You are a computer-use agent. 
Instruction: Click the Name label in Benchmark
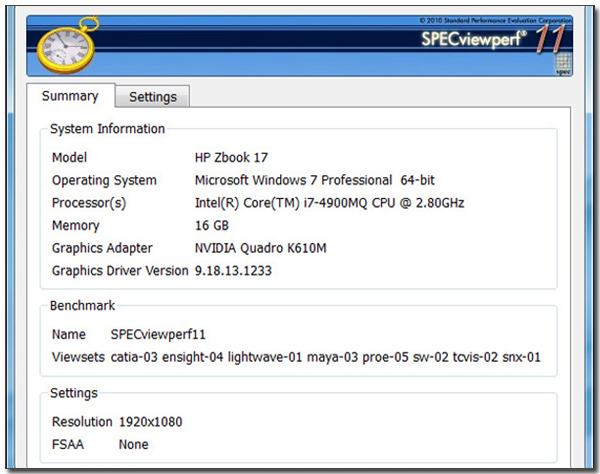pyautogui.click(x=68, y=334)
